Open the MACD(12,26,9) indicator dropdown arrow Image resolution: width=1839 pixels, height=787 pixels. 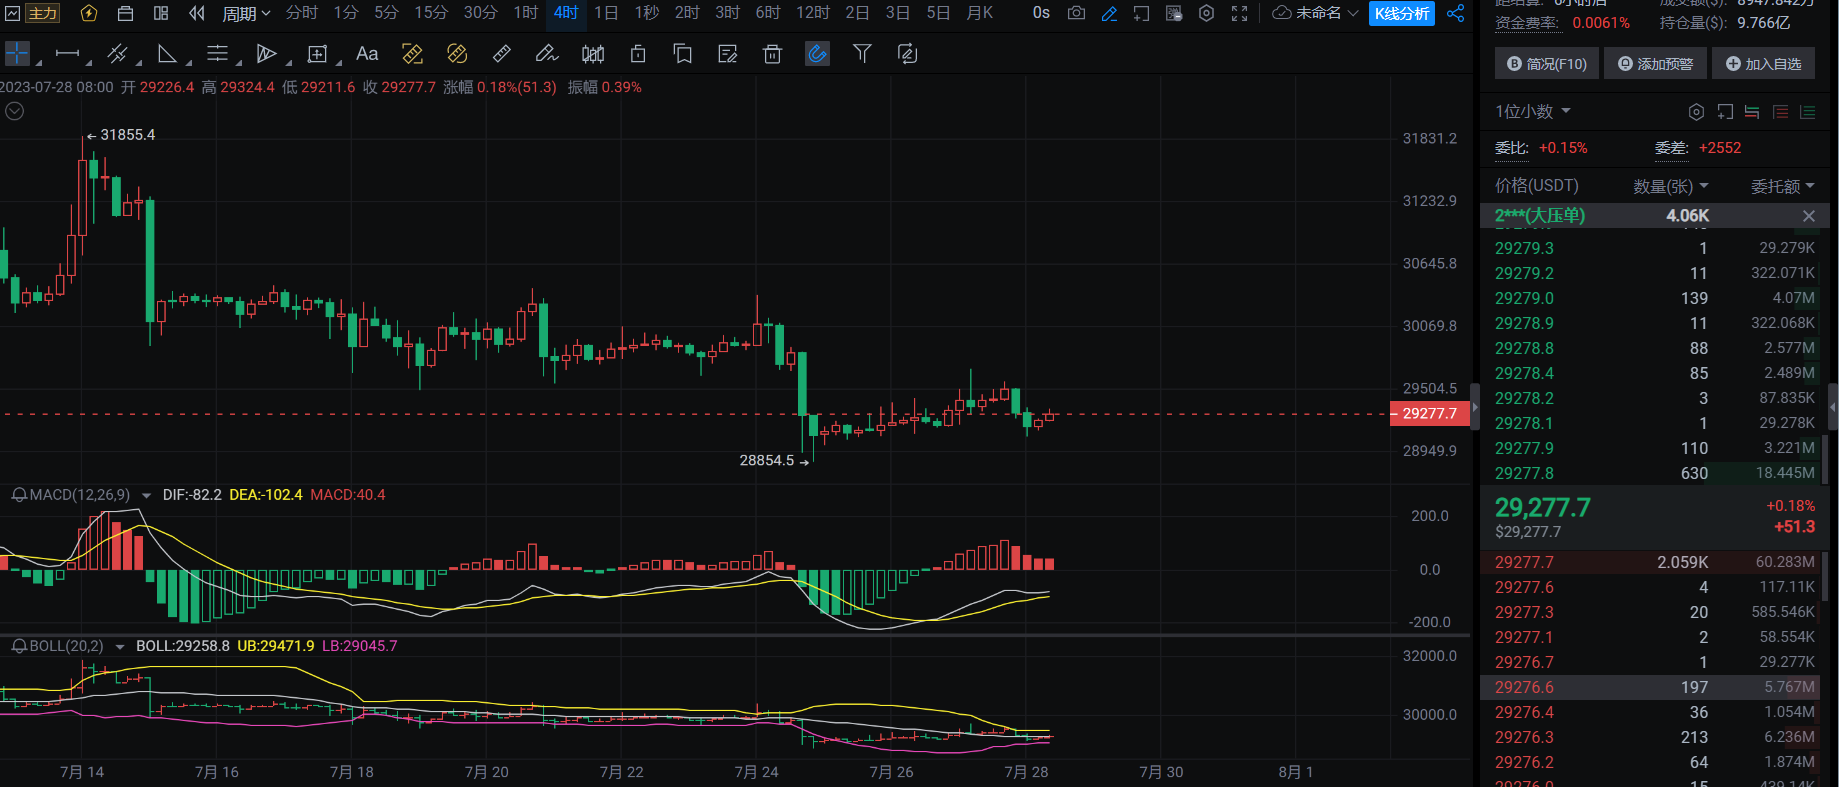[146, 495]
